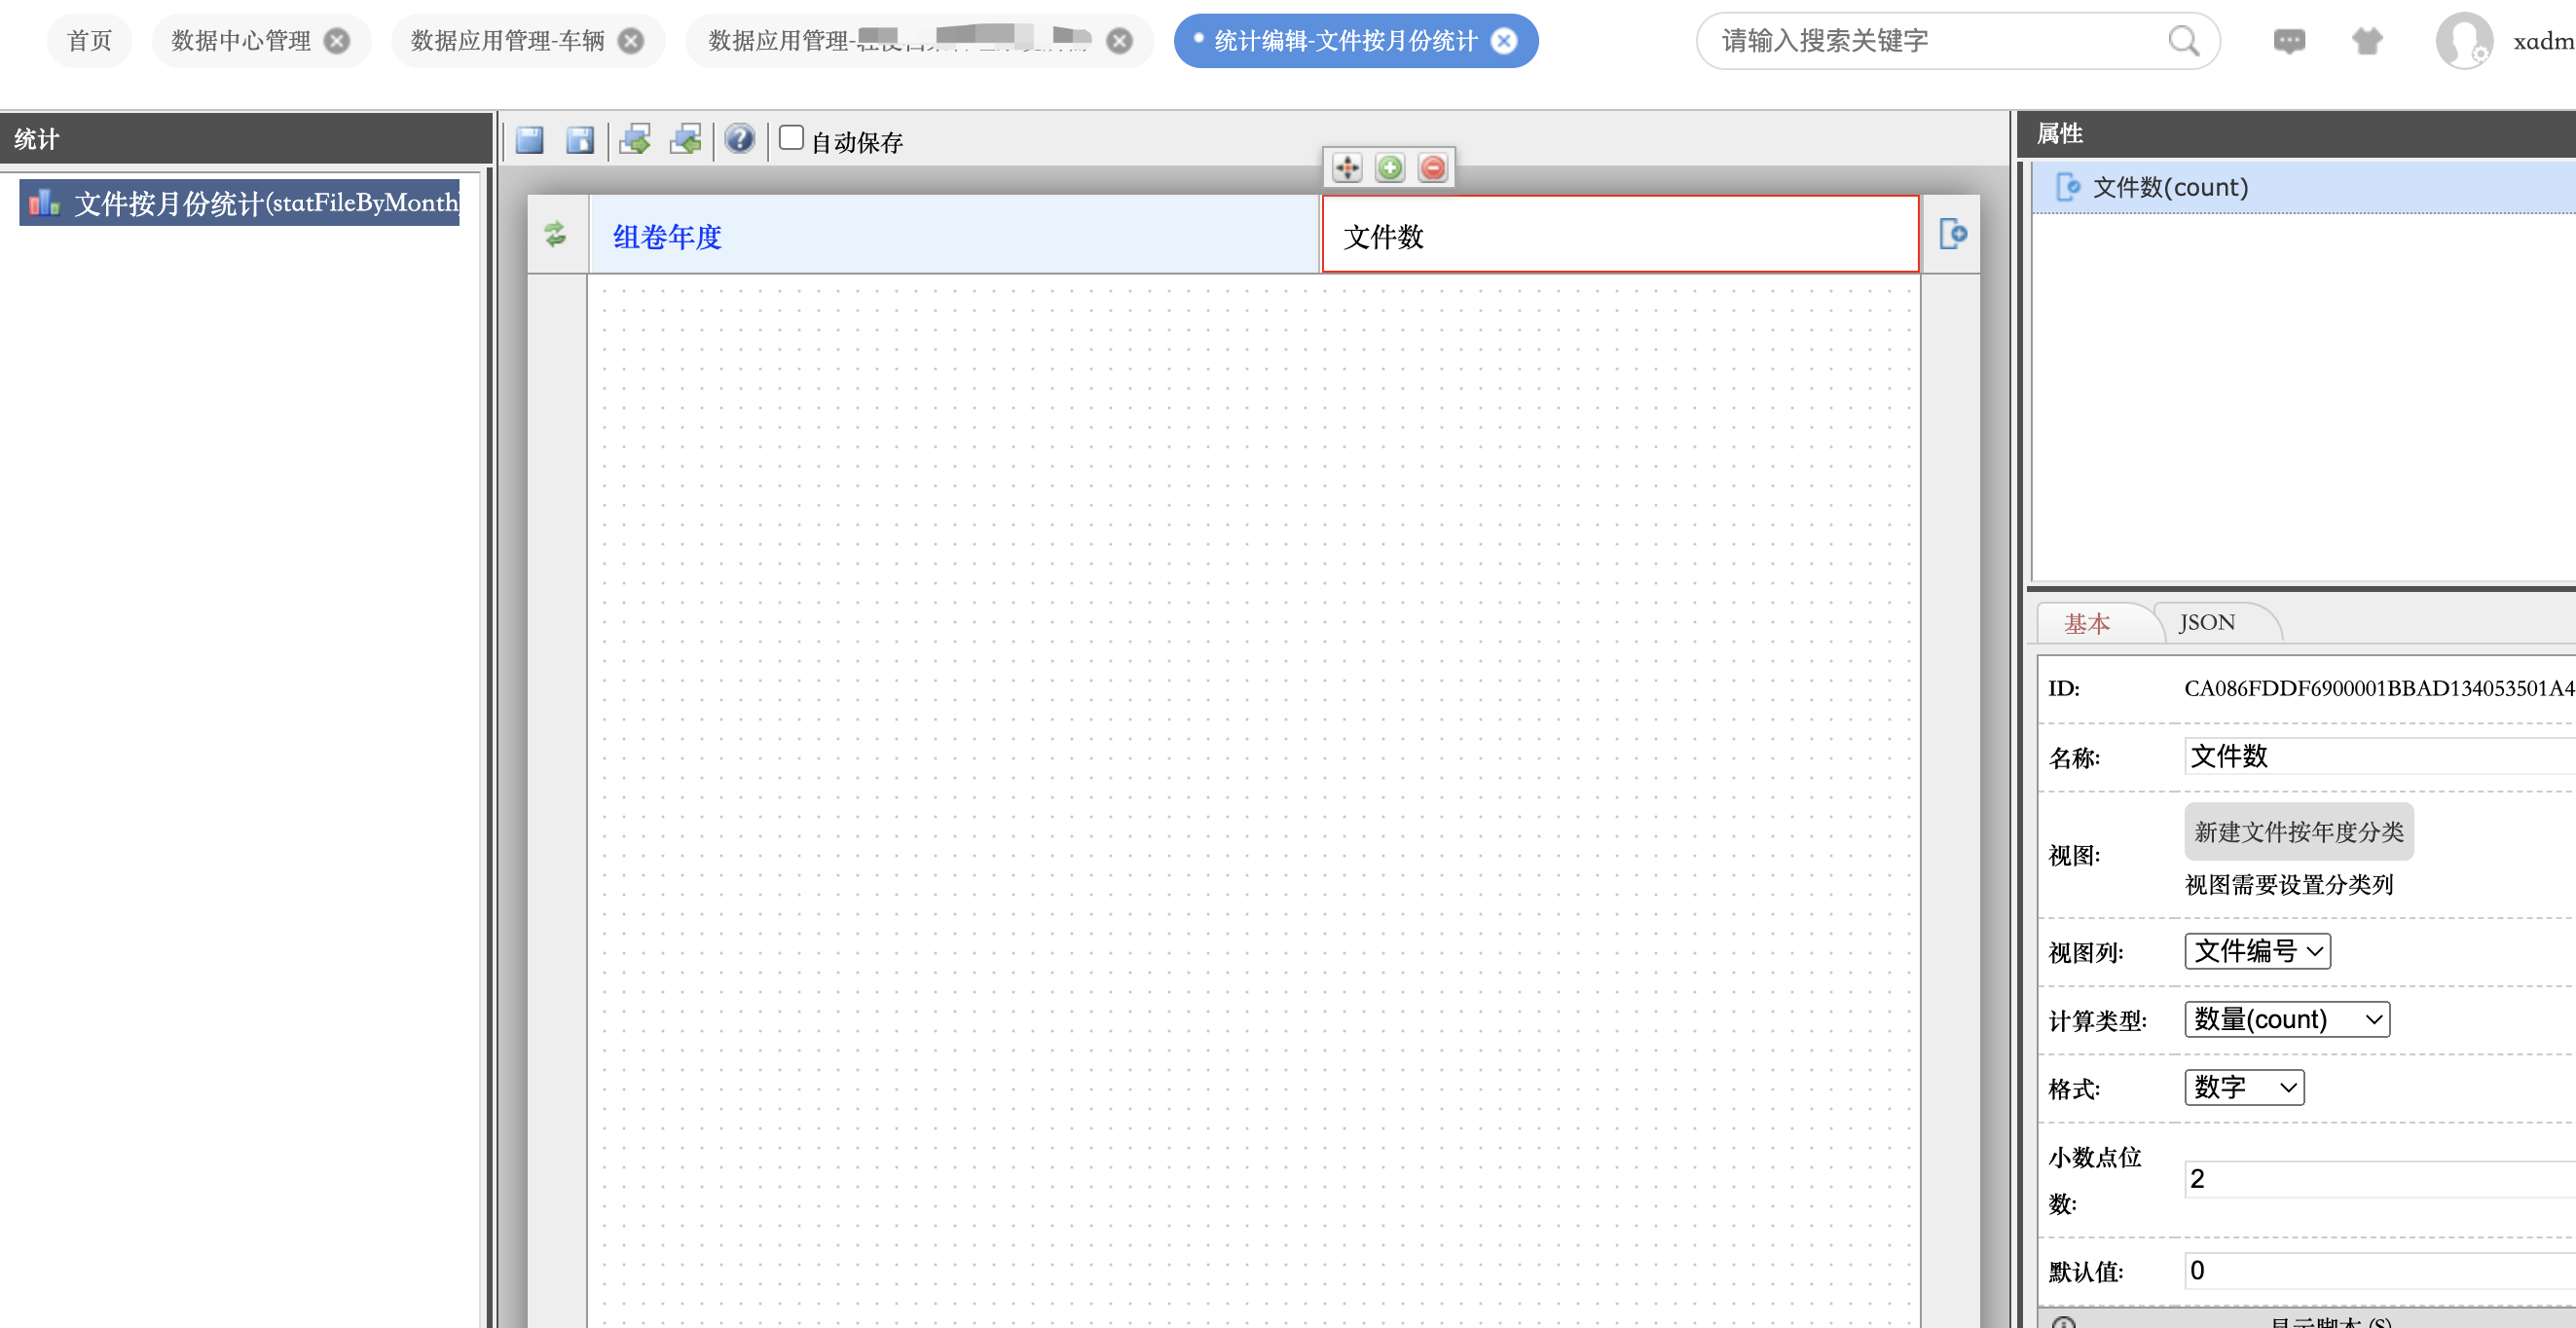Click the first save disk icon
The height and width of the screenshot is (1328, 2576).
point(529,139)
